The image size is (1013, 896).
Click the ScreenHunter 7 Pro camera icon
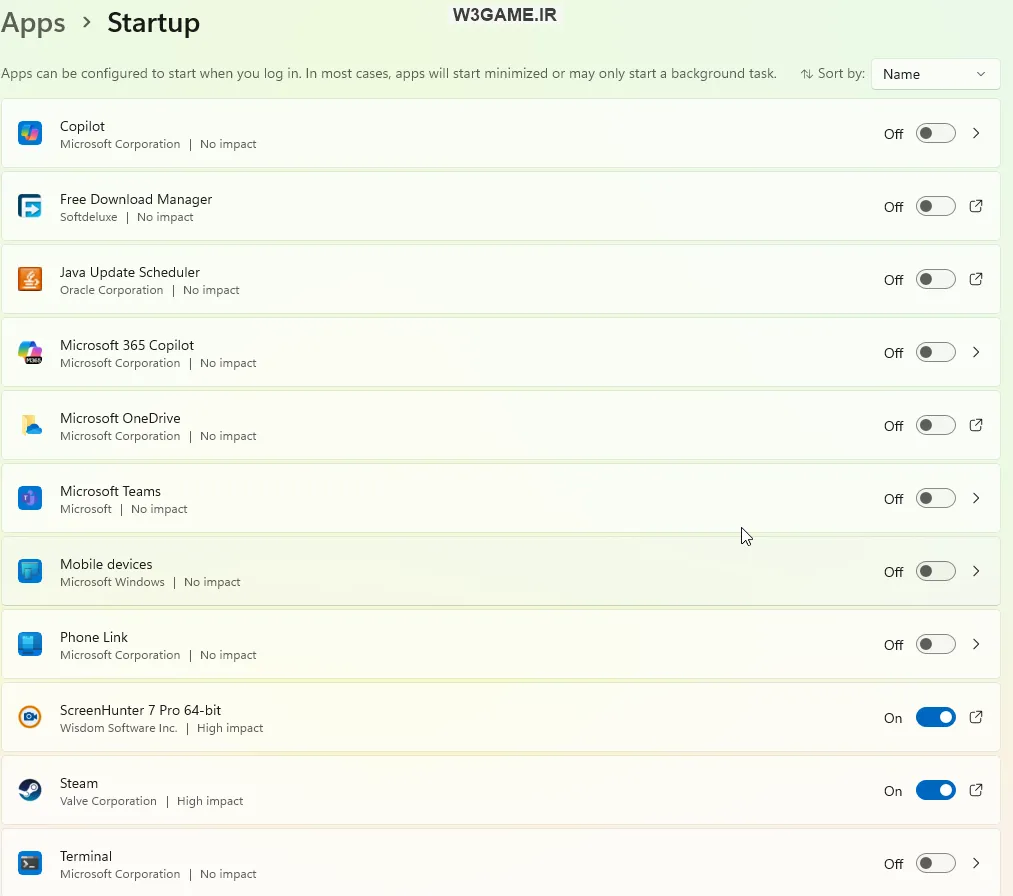click(x=30, y=717)
